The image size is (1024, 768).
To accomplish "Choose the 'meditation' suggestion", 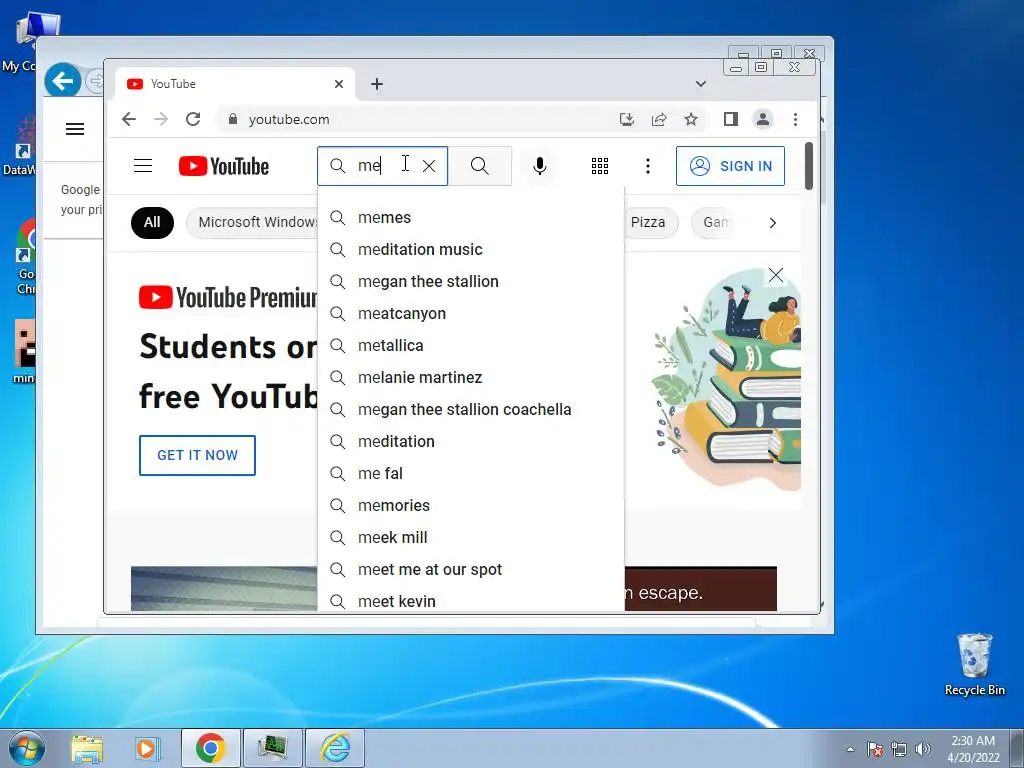I will coord(471,441).
